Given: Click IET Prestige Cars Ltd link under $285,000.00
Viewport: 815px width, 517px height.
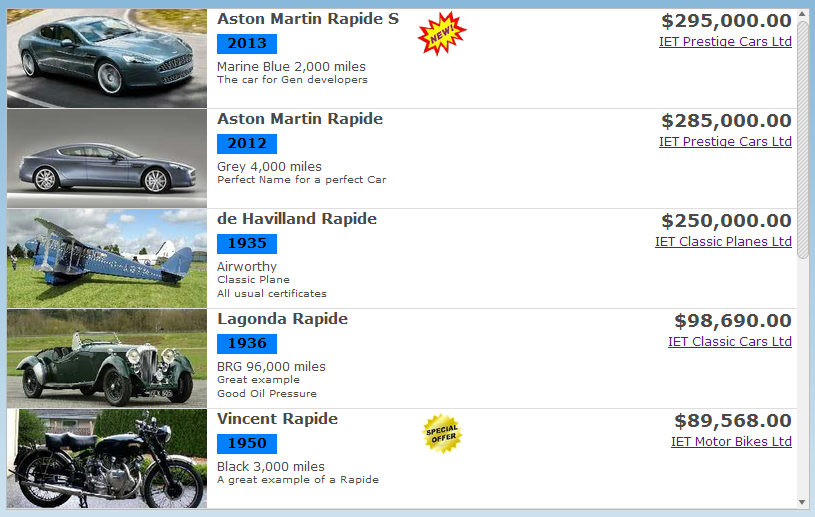Looking at the screenshot, I should [725, 142].
